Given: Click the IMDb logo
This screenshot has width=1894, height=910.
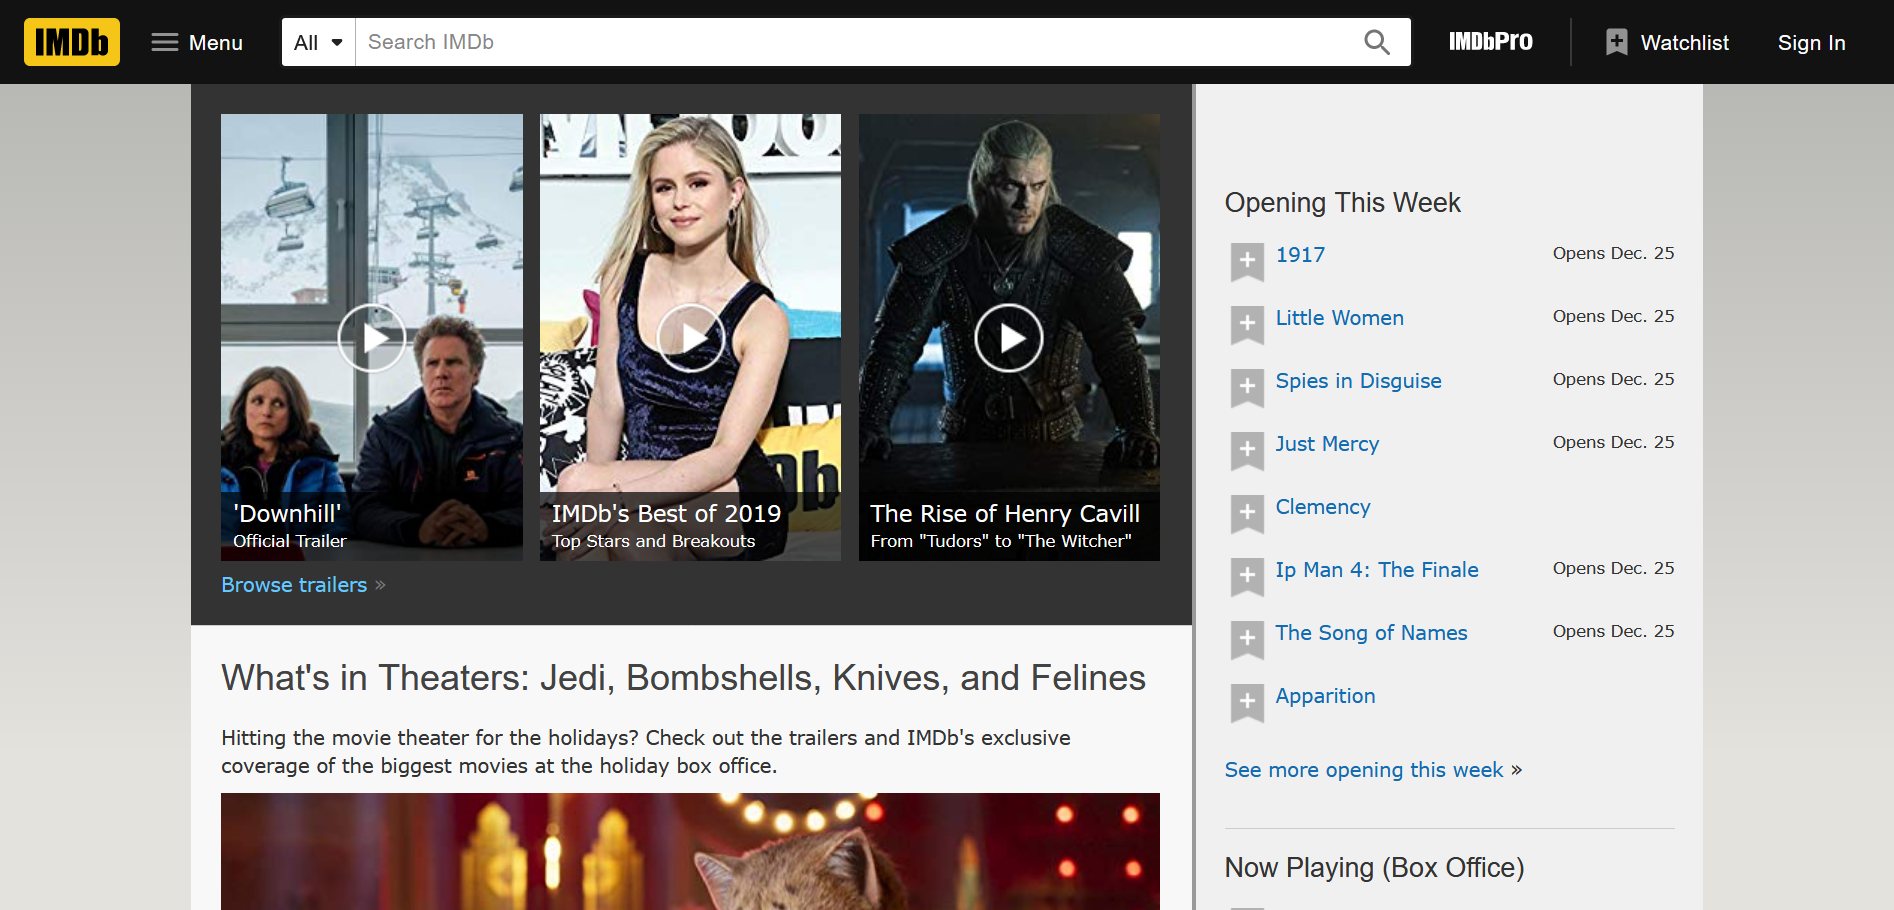Looking at the screenshot, I should [71, 41].
